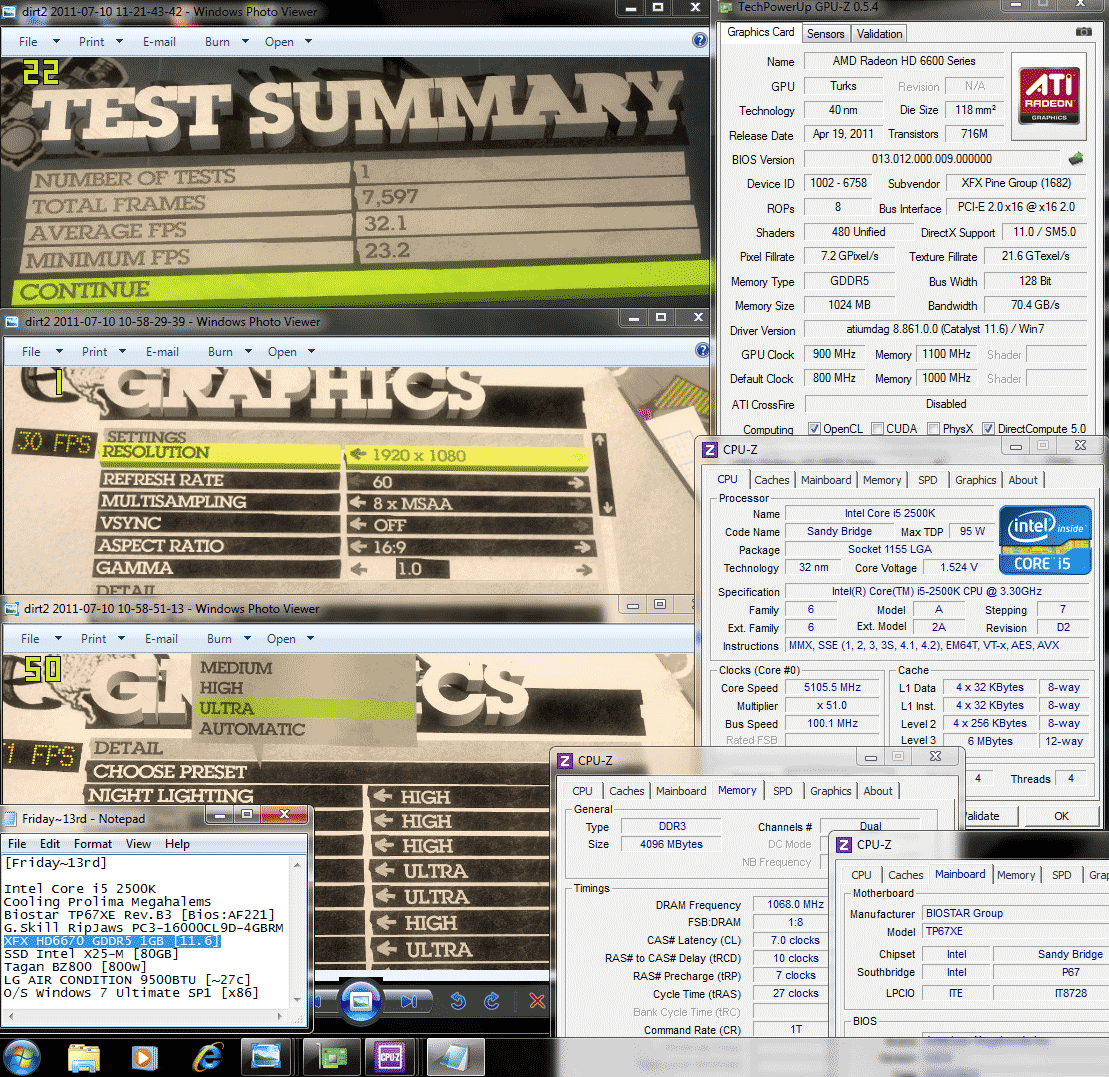Click Notepad's vertical scrollbar down arrow
Viewport: 1109px width, 1077px height.
(298, 999)
